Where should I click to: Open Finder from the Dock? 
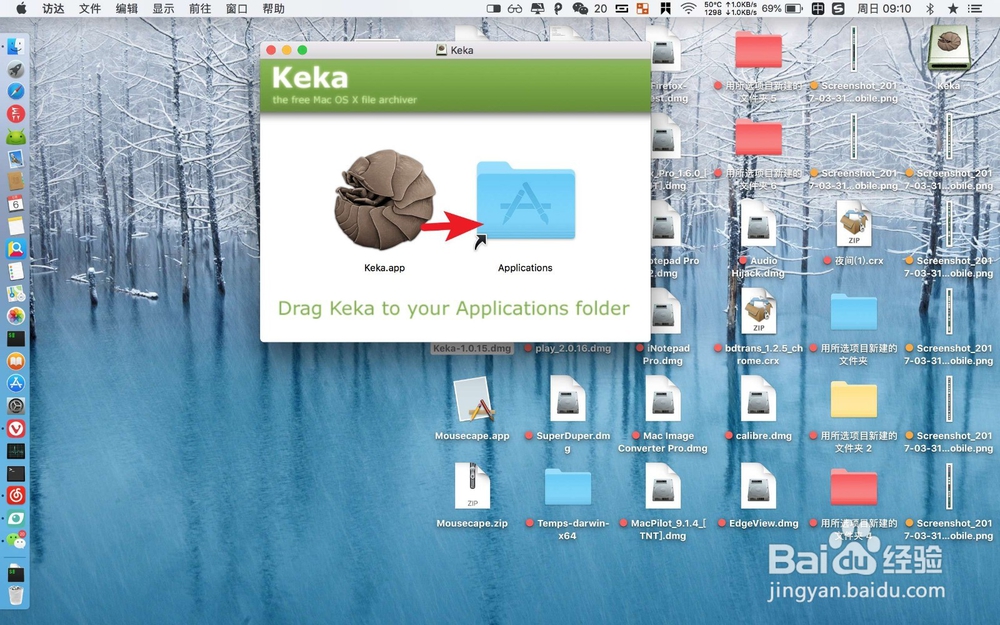click(16, 47)
